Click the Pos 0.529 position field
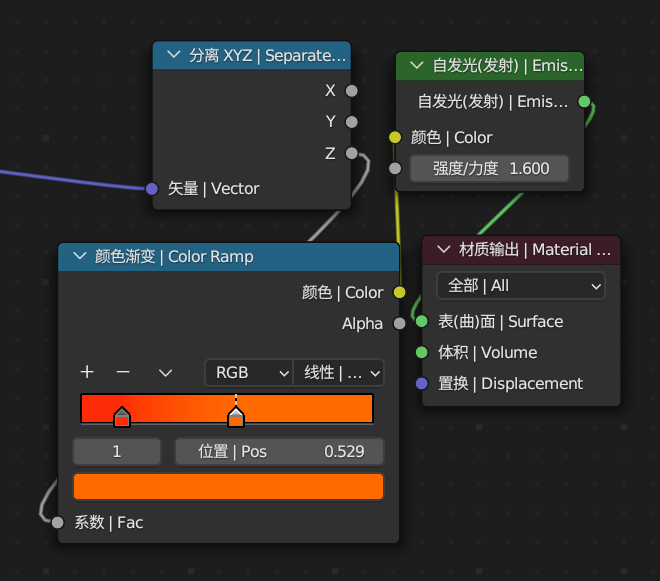660x581 pixels. [279, 451]
